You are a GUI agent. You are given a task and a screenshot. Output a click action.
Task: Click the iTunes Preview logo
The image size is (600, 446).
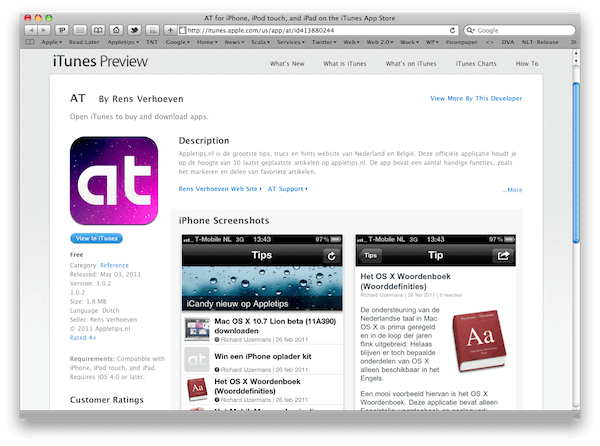(x=100, y=61)
